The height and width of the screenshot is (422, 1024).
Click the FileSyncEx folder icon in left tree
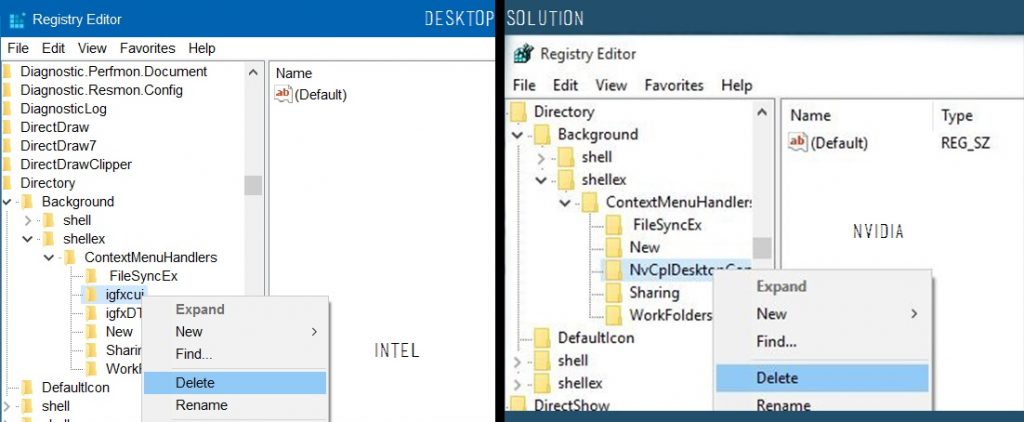point(92,276)
